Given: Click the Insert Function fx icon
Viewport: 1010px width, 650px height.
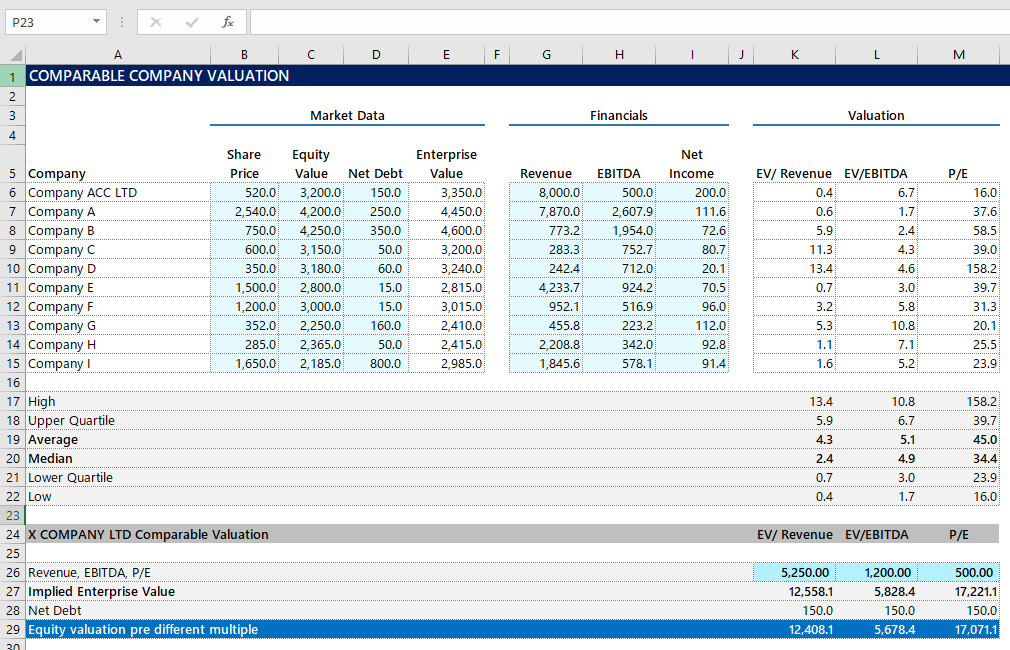Looking at the screenshot, I should 227,22.
